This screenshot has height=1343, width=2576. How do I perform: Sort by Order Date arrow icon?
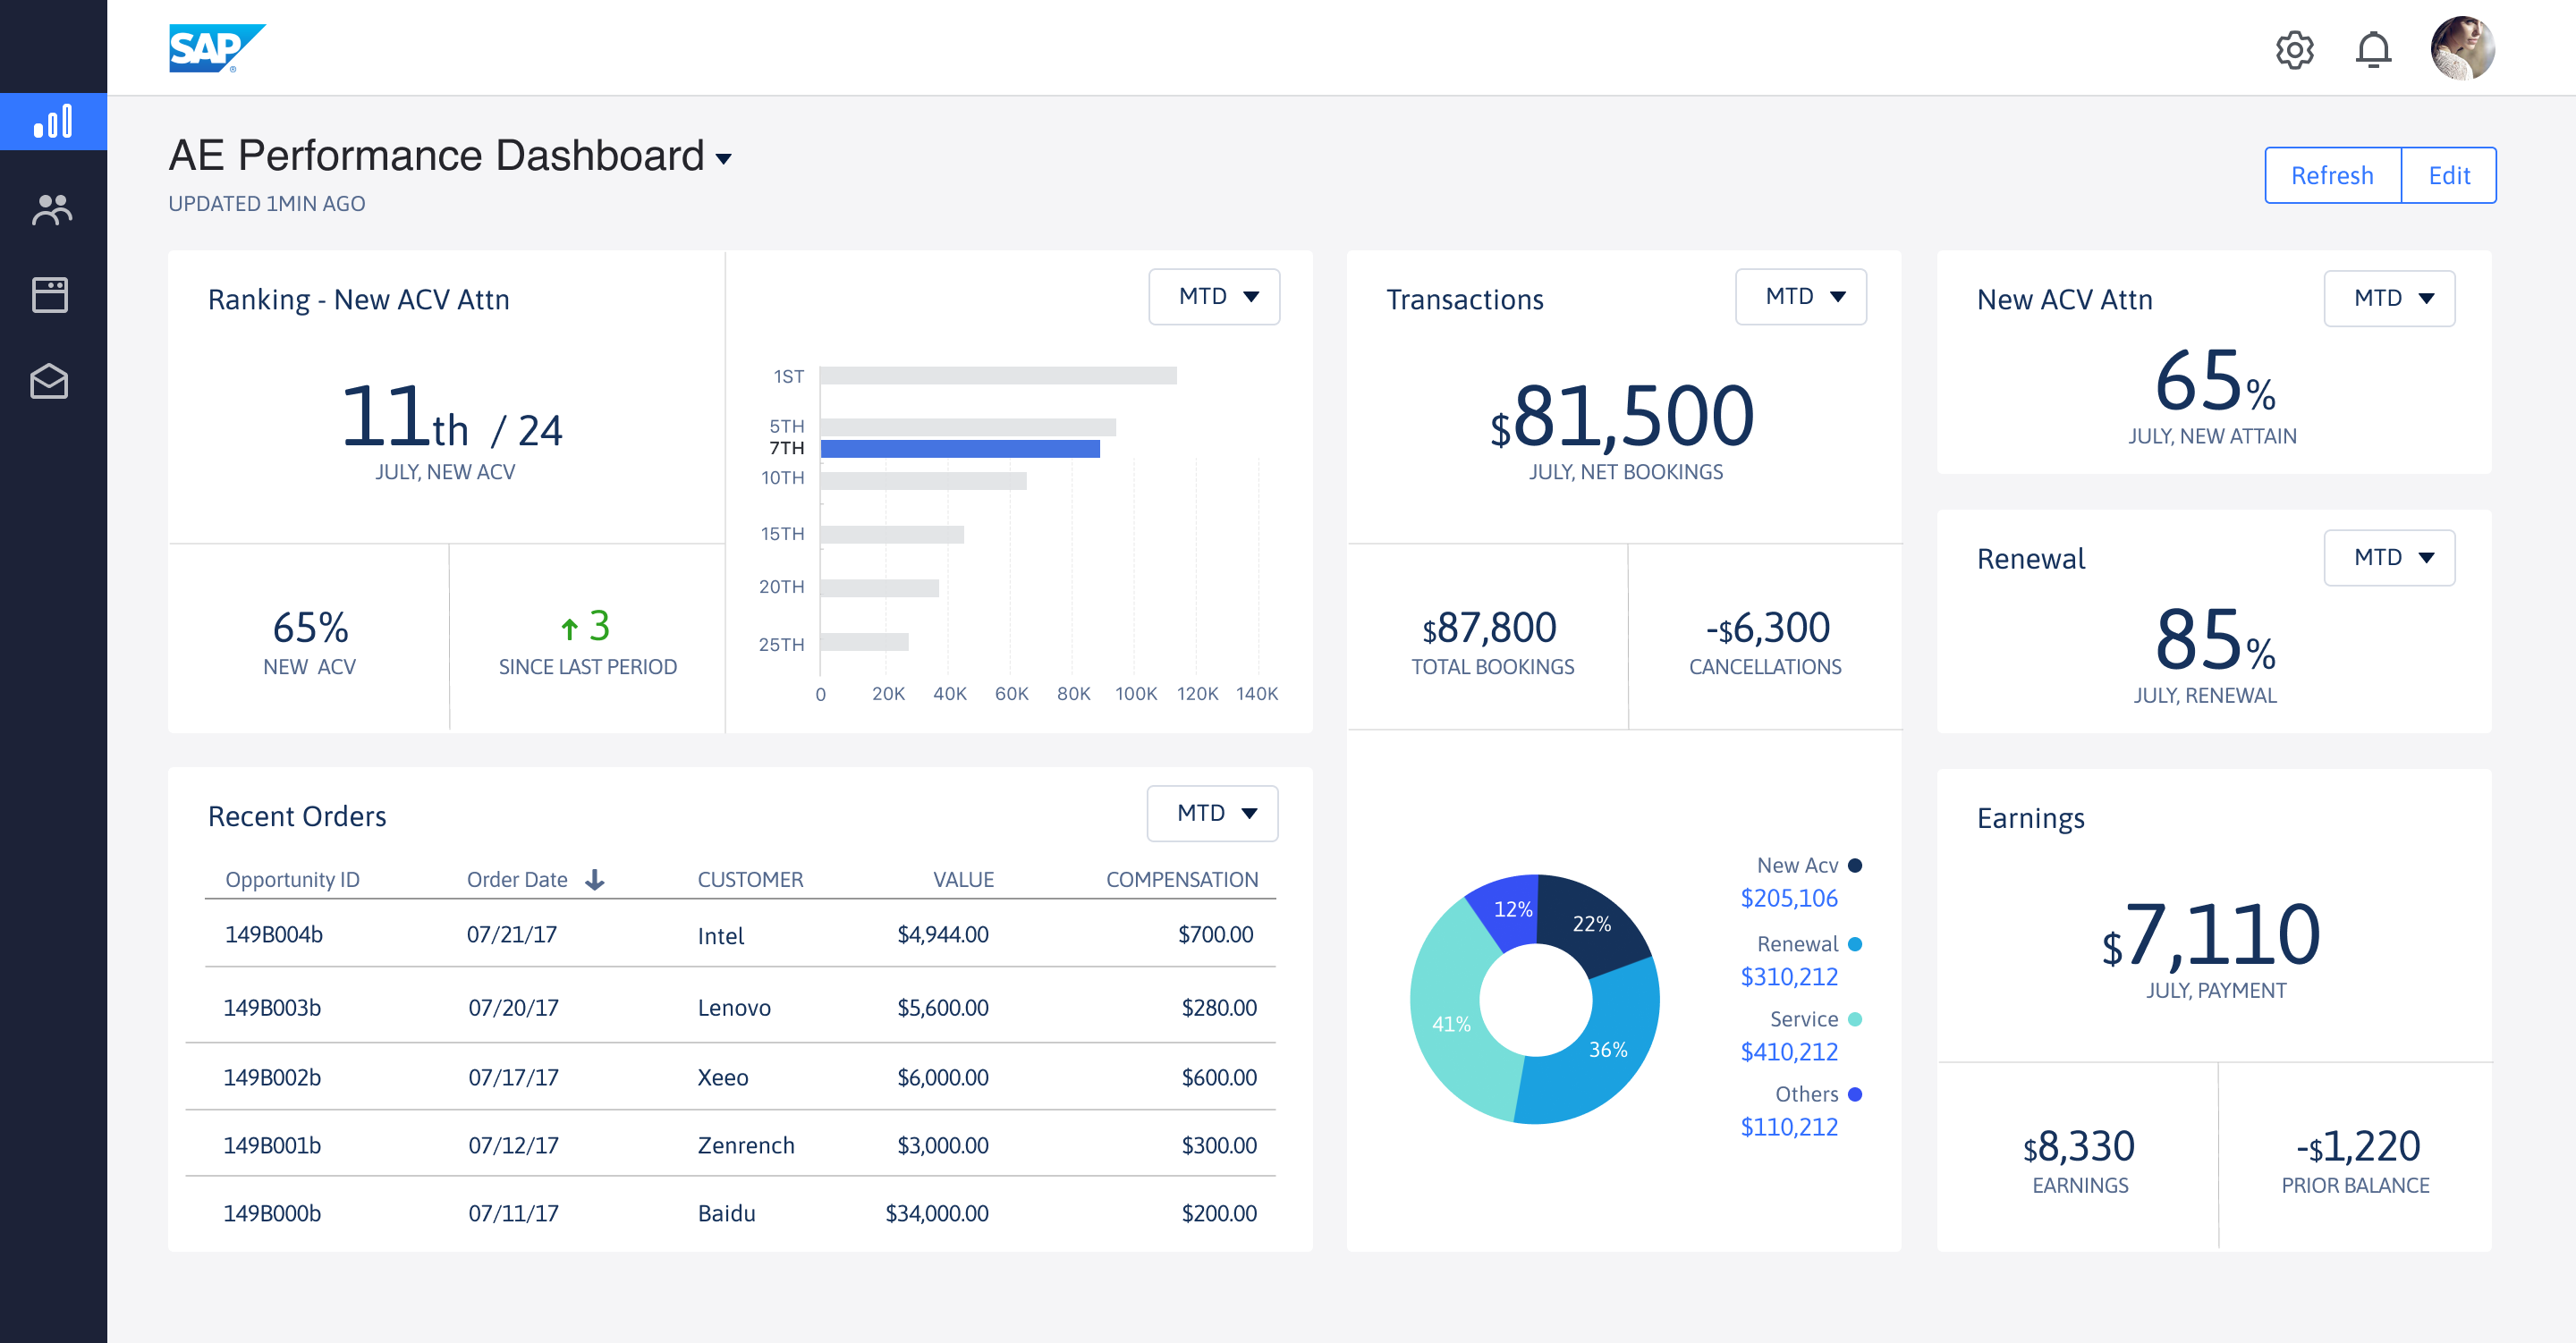point(595,879)
